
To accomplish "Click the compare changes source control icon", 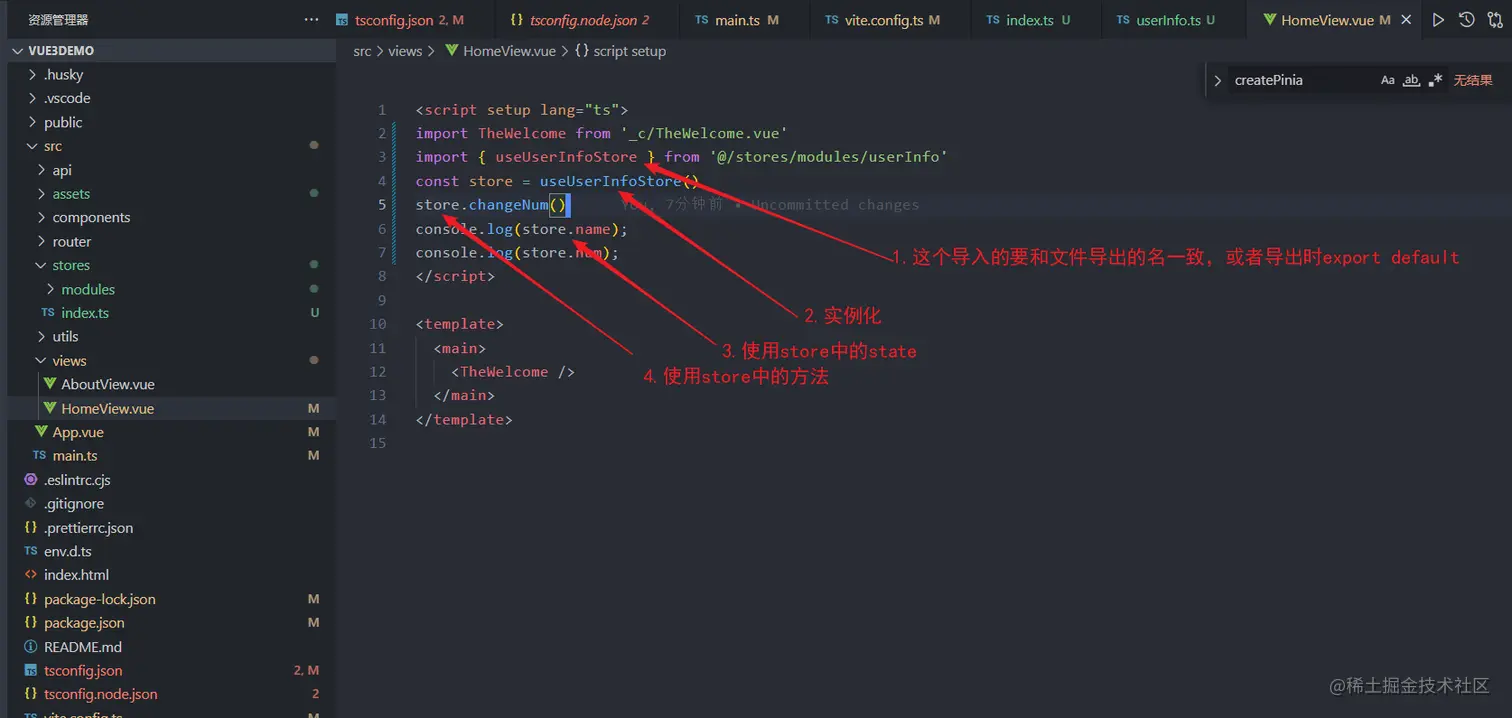I will (1495, 20).
